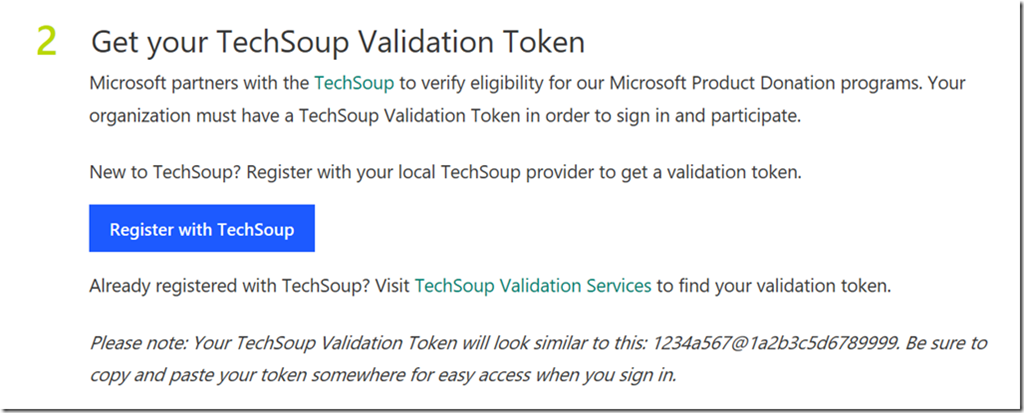Viewport: 1024px width, 413px height.
Task: Click the Register with TechSoup button
Action: tap(202, 229)
